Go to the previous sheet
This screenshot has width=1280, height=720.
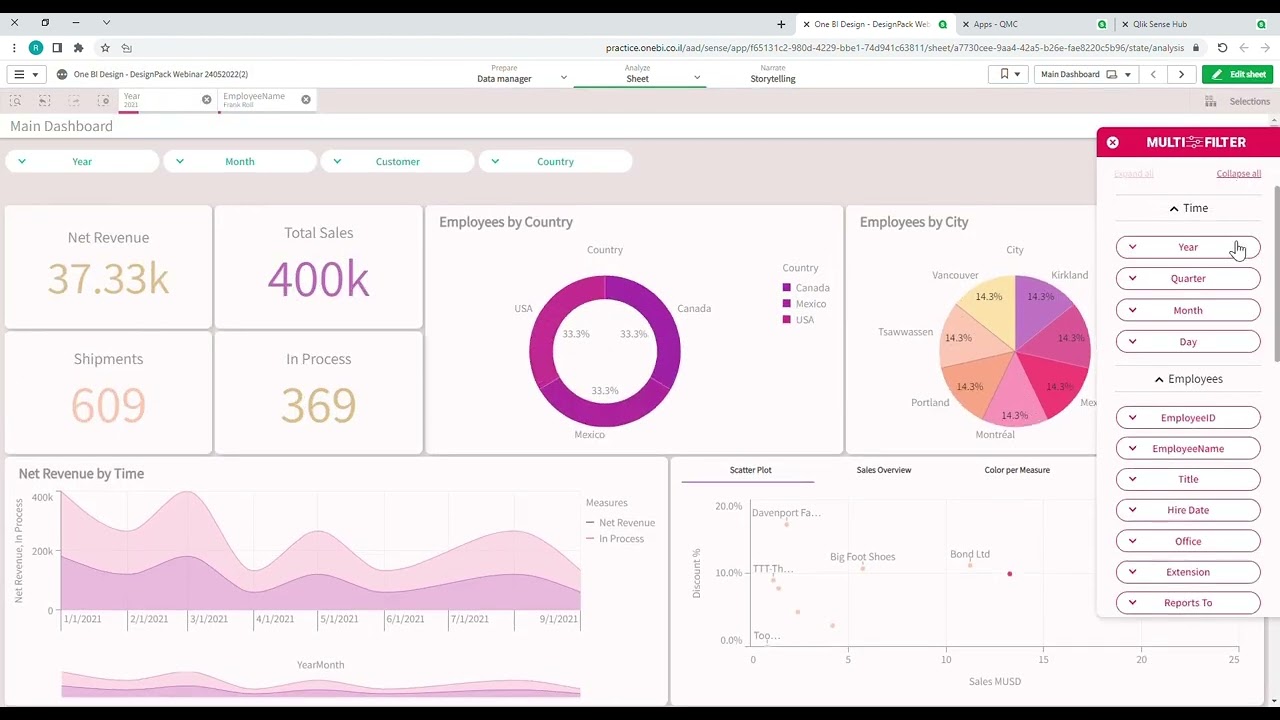click(x=1153, y=74)
